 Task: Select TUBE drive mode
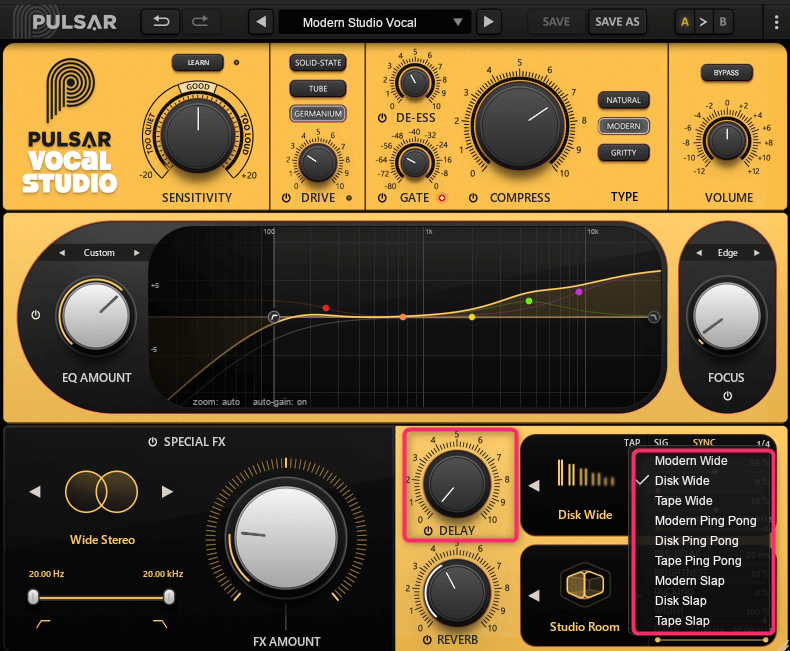pyautogui.click(x=318, y=89)
